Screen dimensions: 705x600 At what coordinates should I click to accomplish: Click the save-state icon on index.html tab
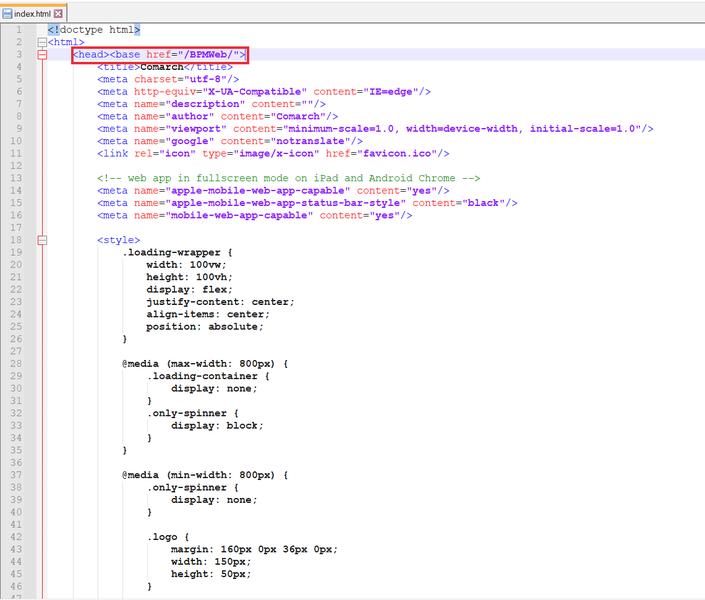[7, 13]
